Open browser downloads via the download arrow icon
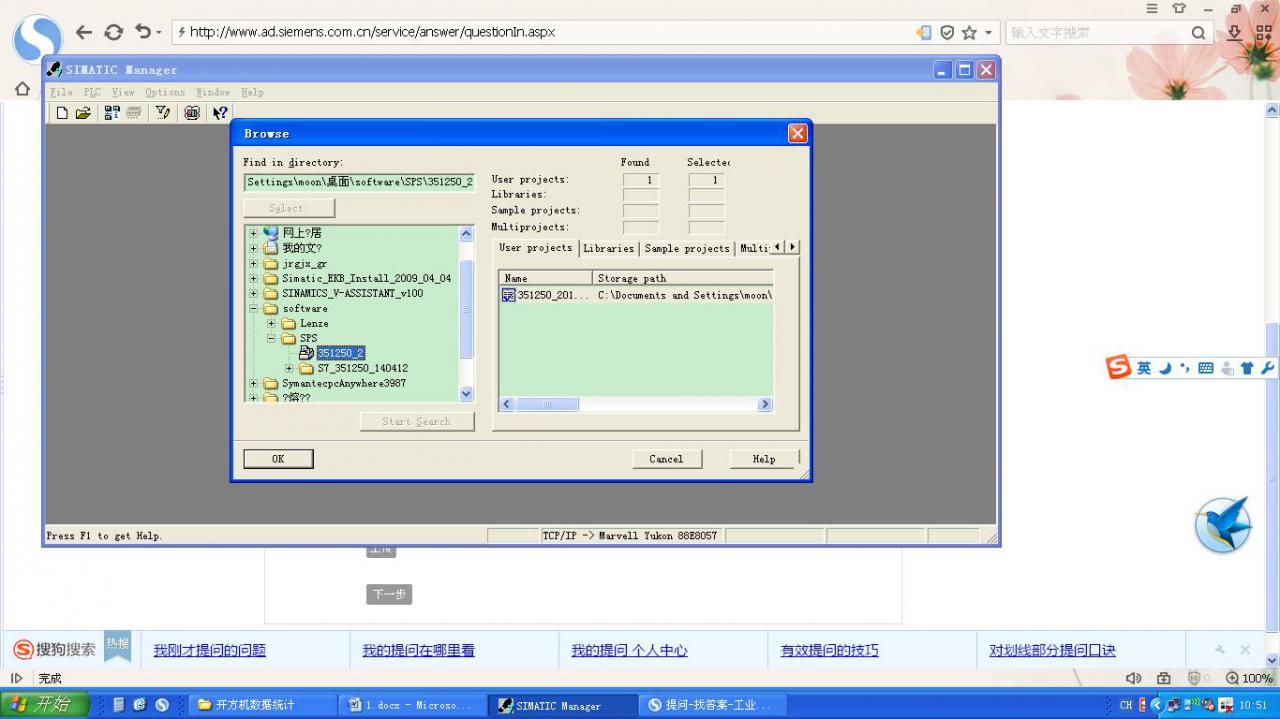1280x719 pixels. (x=1234, y=32)
